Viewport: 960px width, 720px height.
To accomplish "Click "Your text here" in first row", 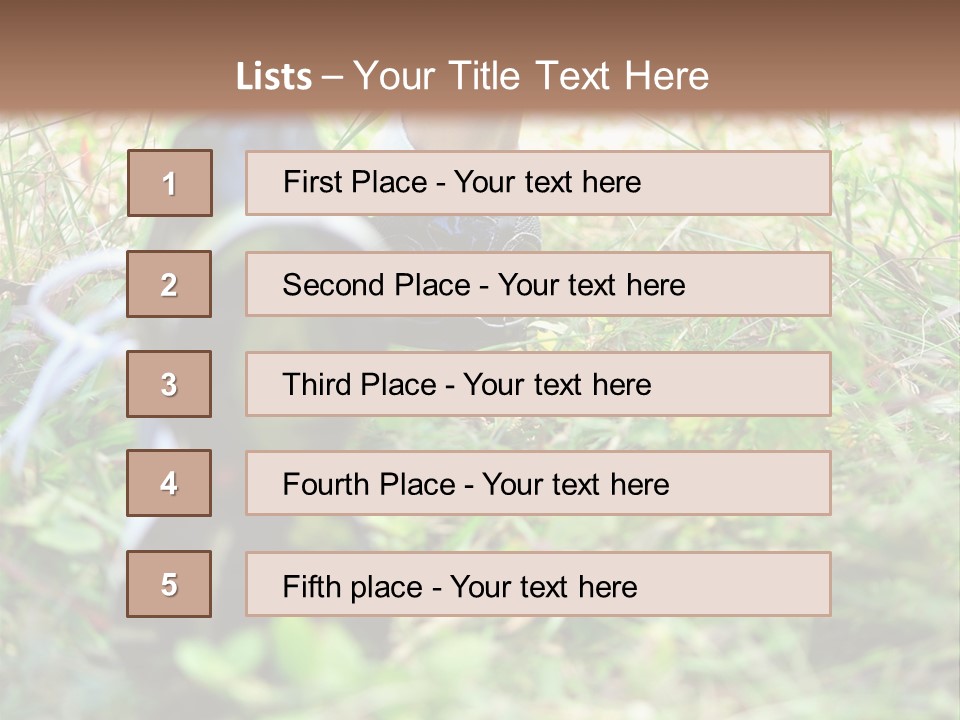I will tap(547, 182).
